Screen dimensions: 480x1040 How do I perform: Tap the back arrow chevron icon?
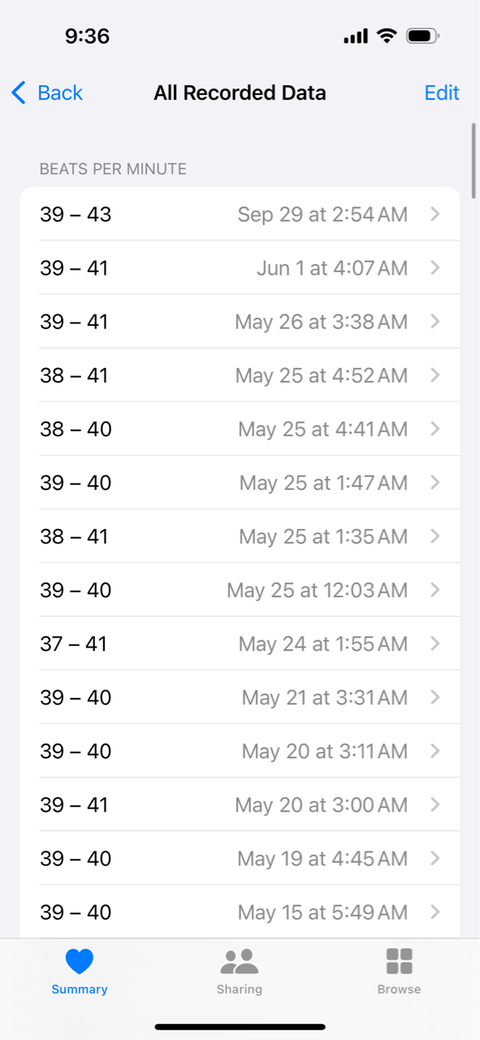[19, 93]
